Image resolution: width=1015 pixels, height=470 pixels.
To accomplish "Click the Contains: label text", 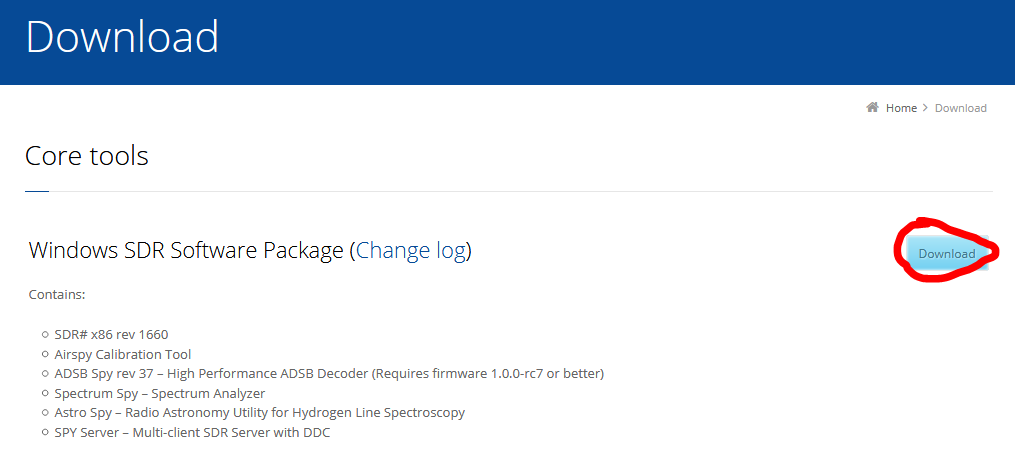I will pos(57,295).
